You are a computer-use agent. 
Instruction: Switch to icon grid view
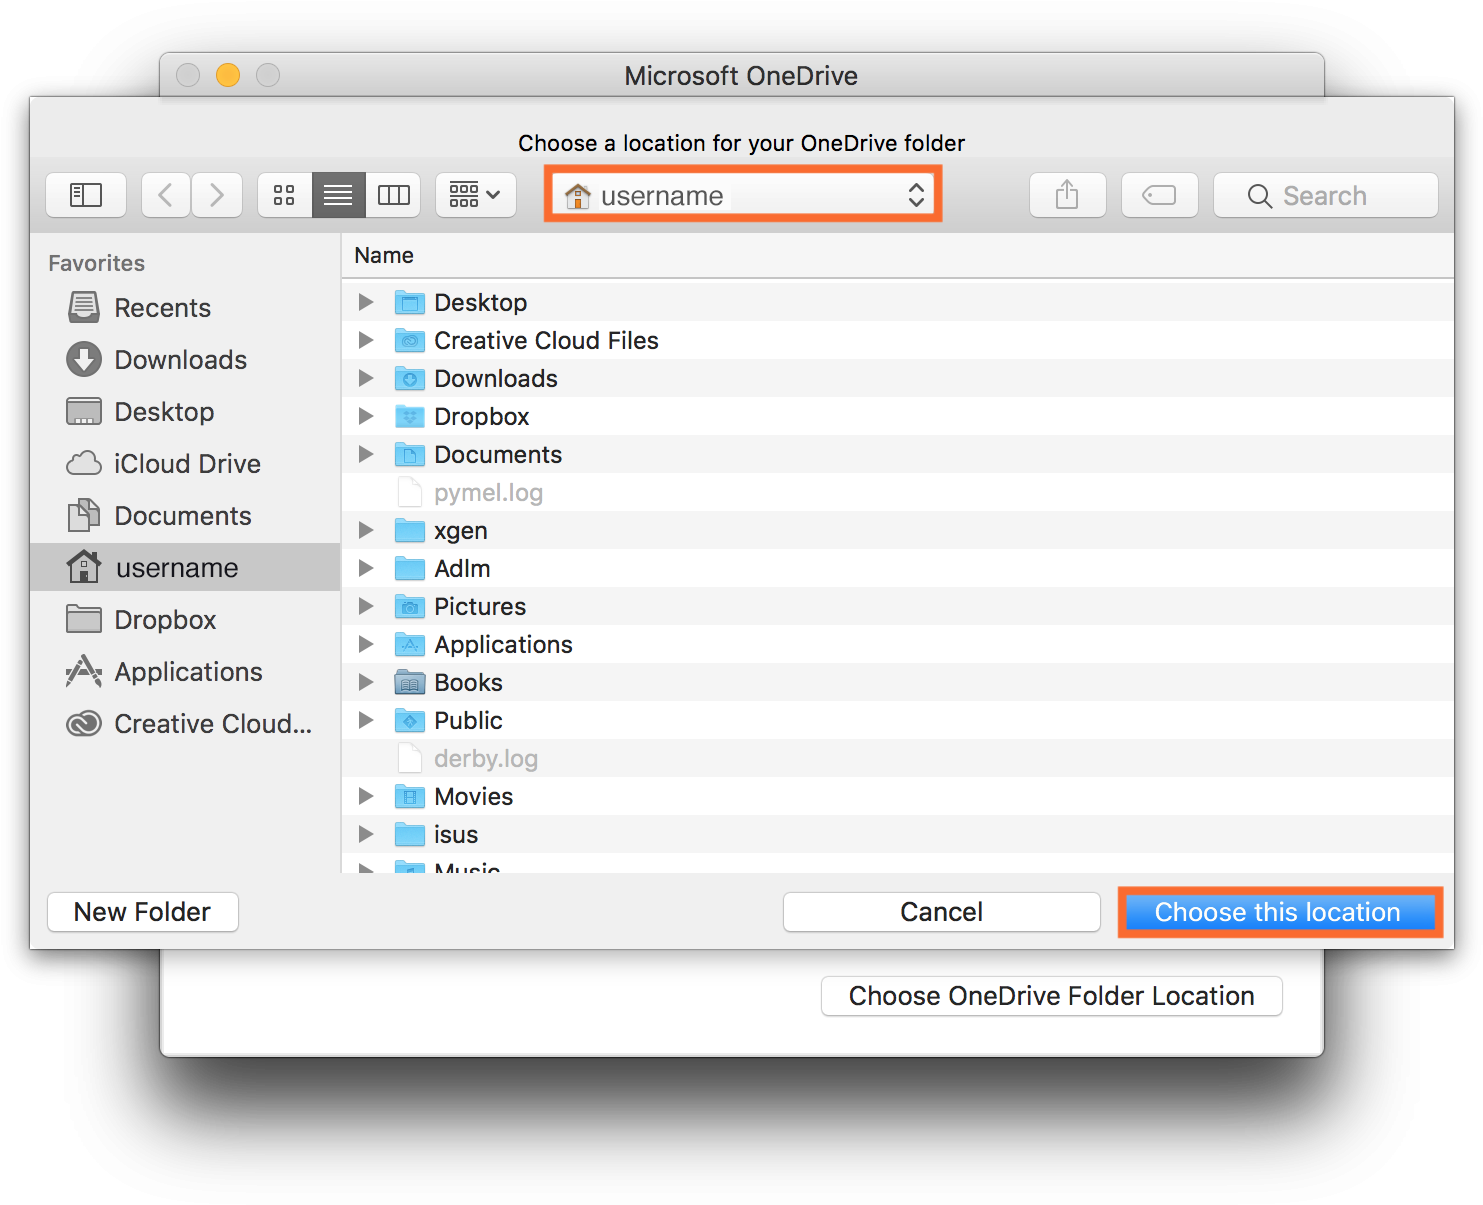pos(285,195)
